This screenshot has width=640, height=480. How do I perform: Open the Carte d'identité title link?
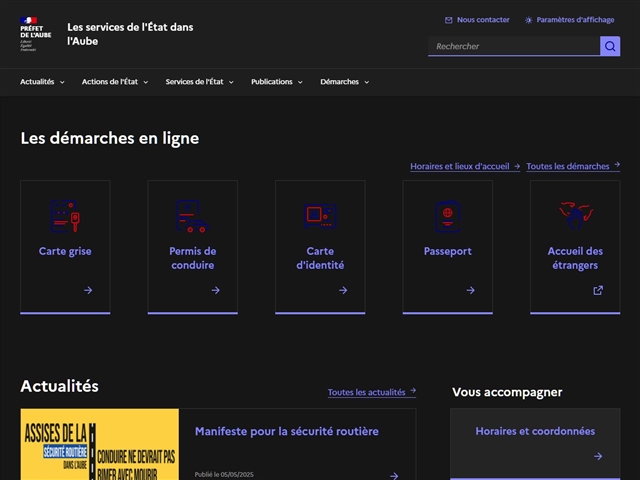tap(320, 258)
